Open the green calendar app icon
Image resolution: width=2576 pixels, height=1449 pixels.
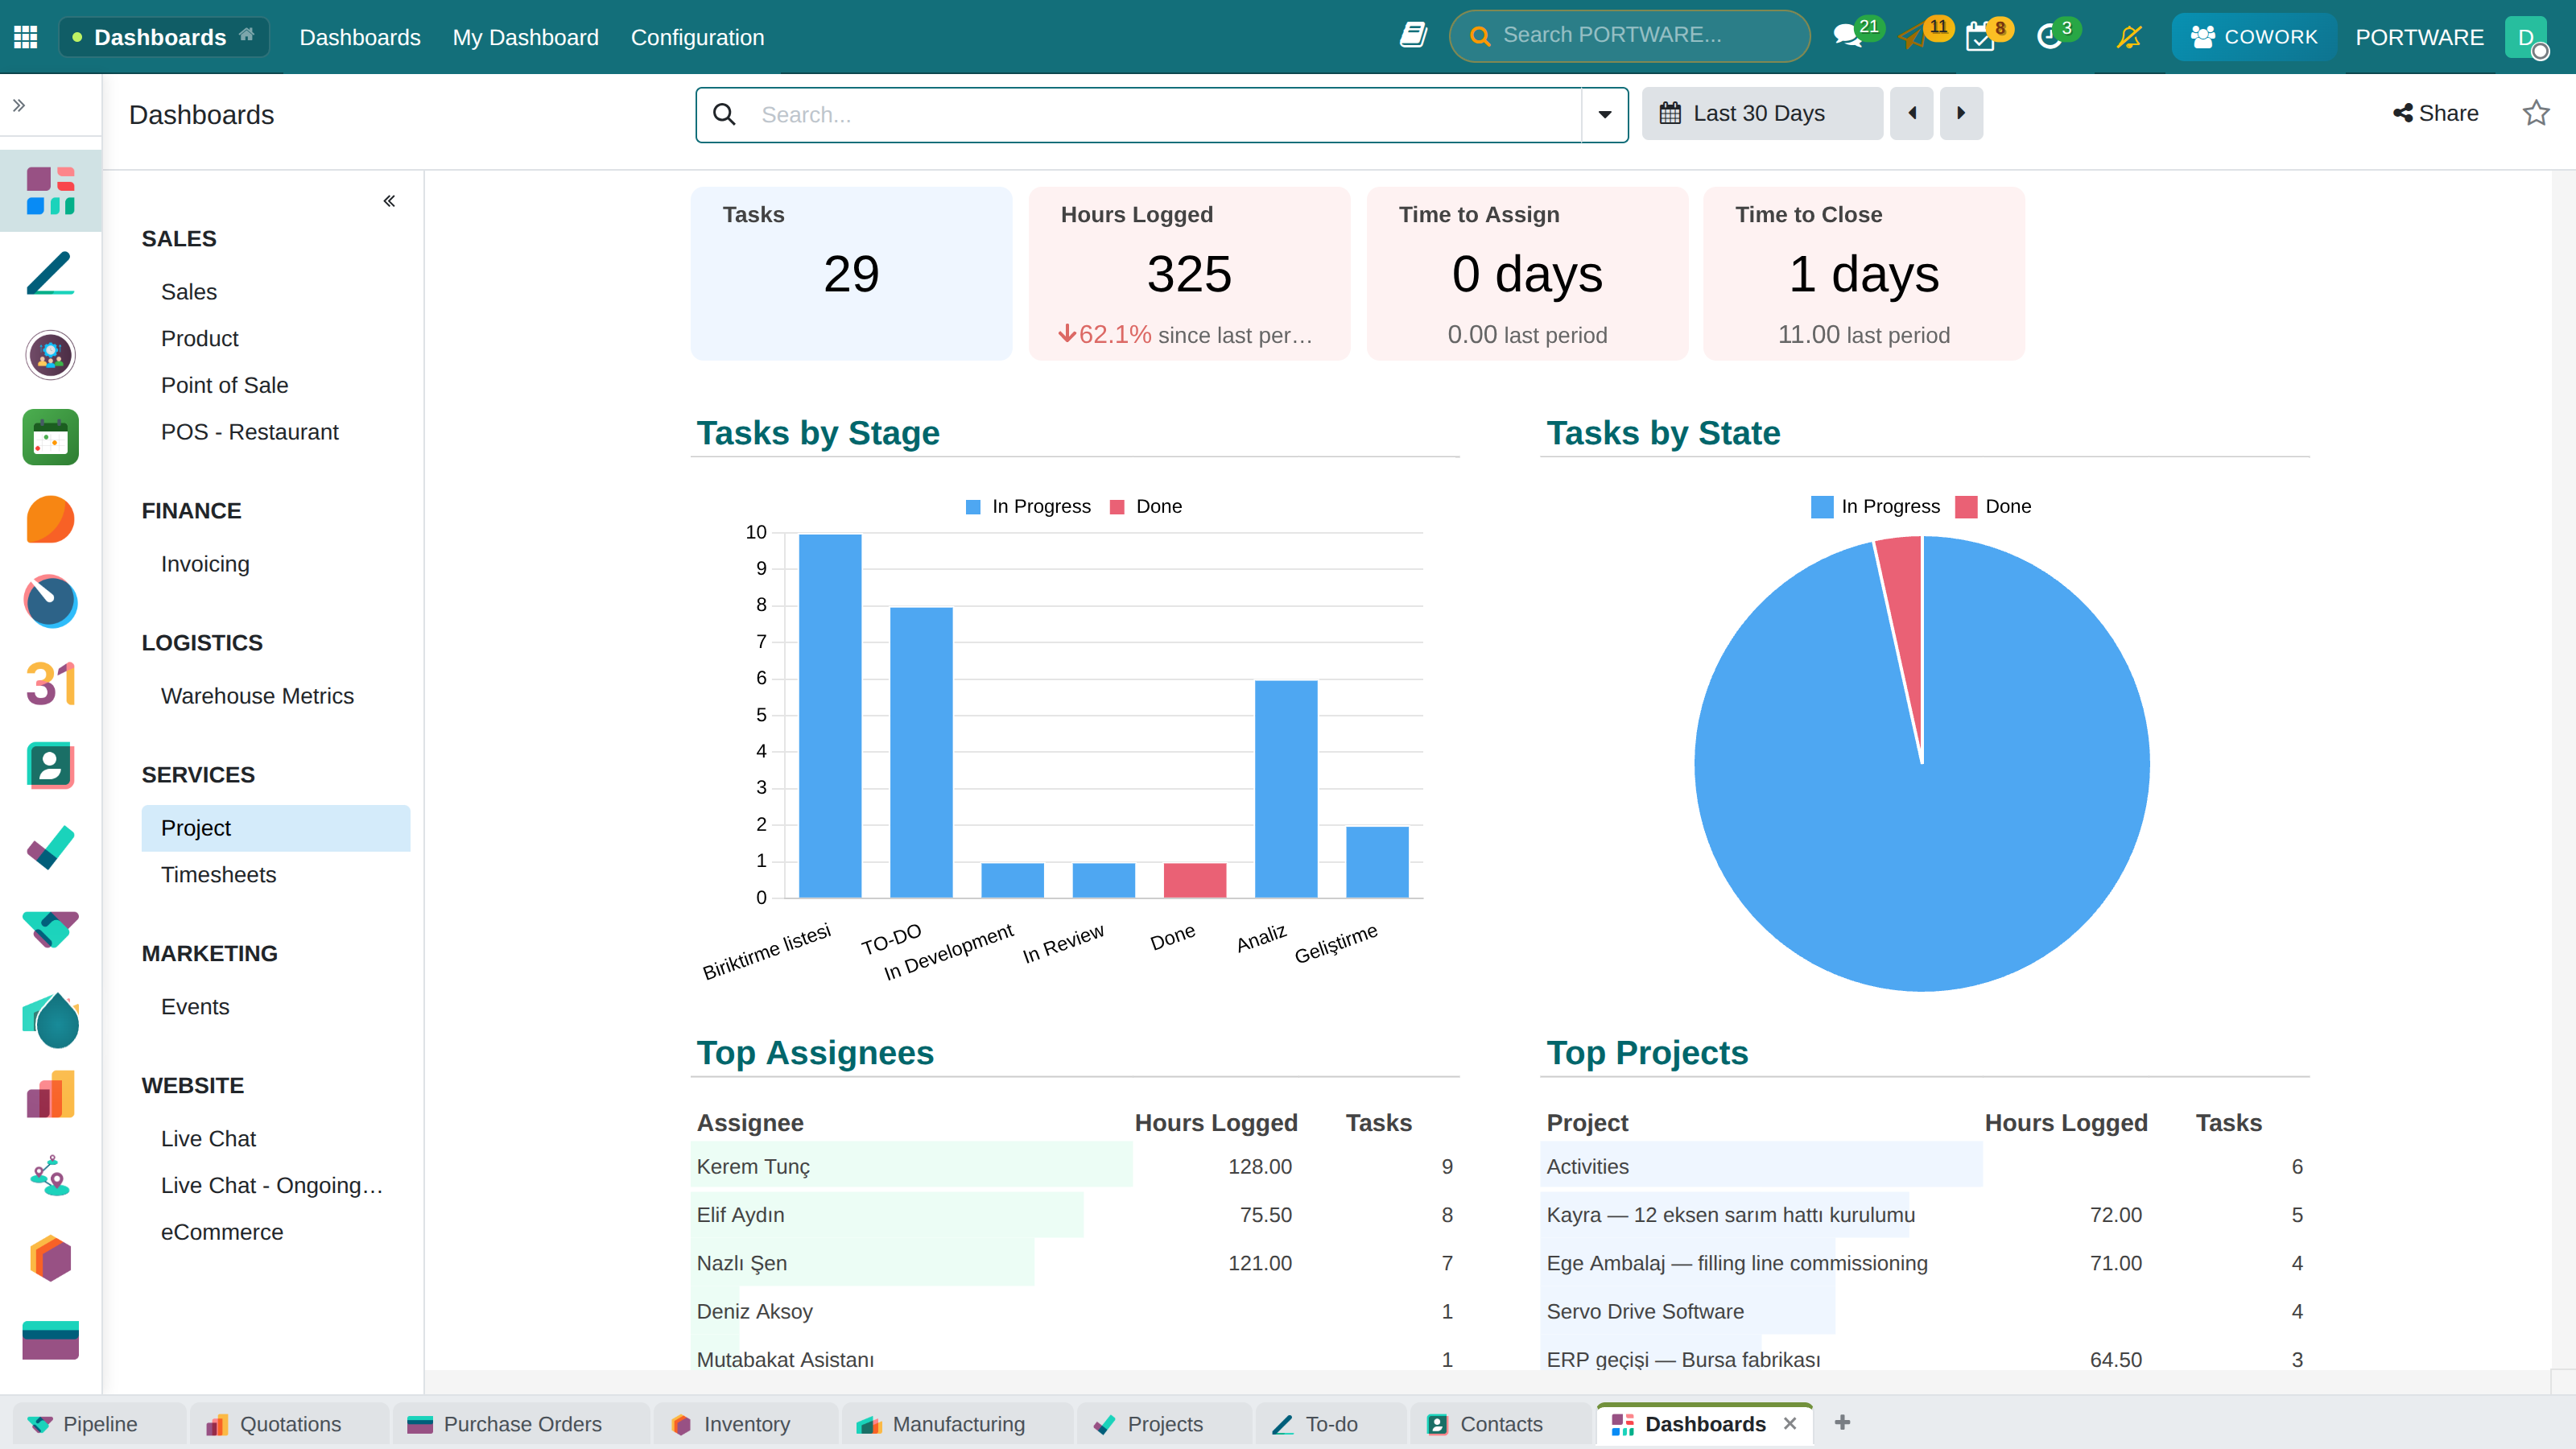[x=50, y=437]
